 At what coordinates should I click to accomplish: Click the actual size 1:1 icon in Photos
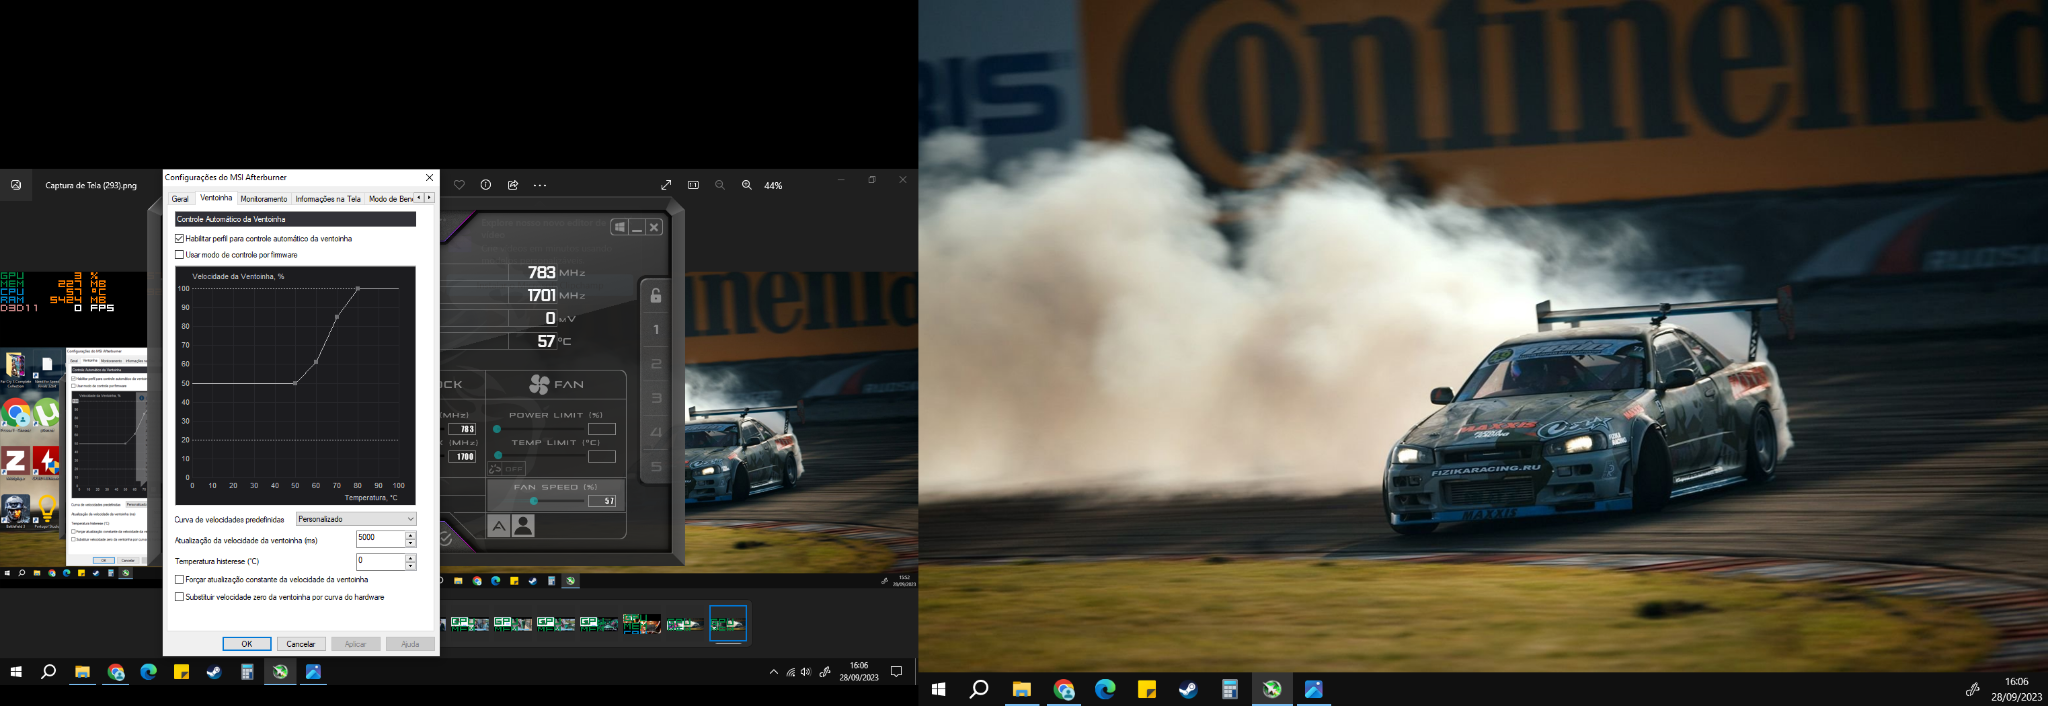tap(693, 185)
